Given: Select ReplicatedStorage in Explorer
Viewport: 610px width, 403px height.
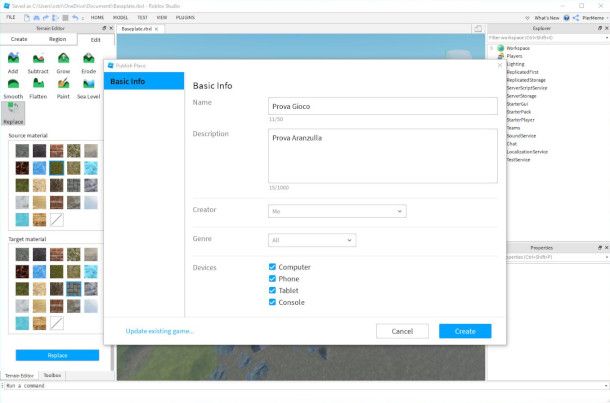Looking at the screenshot, I should coord(526,80).
